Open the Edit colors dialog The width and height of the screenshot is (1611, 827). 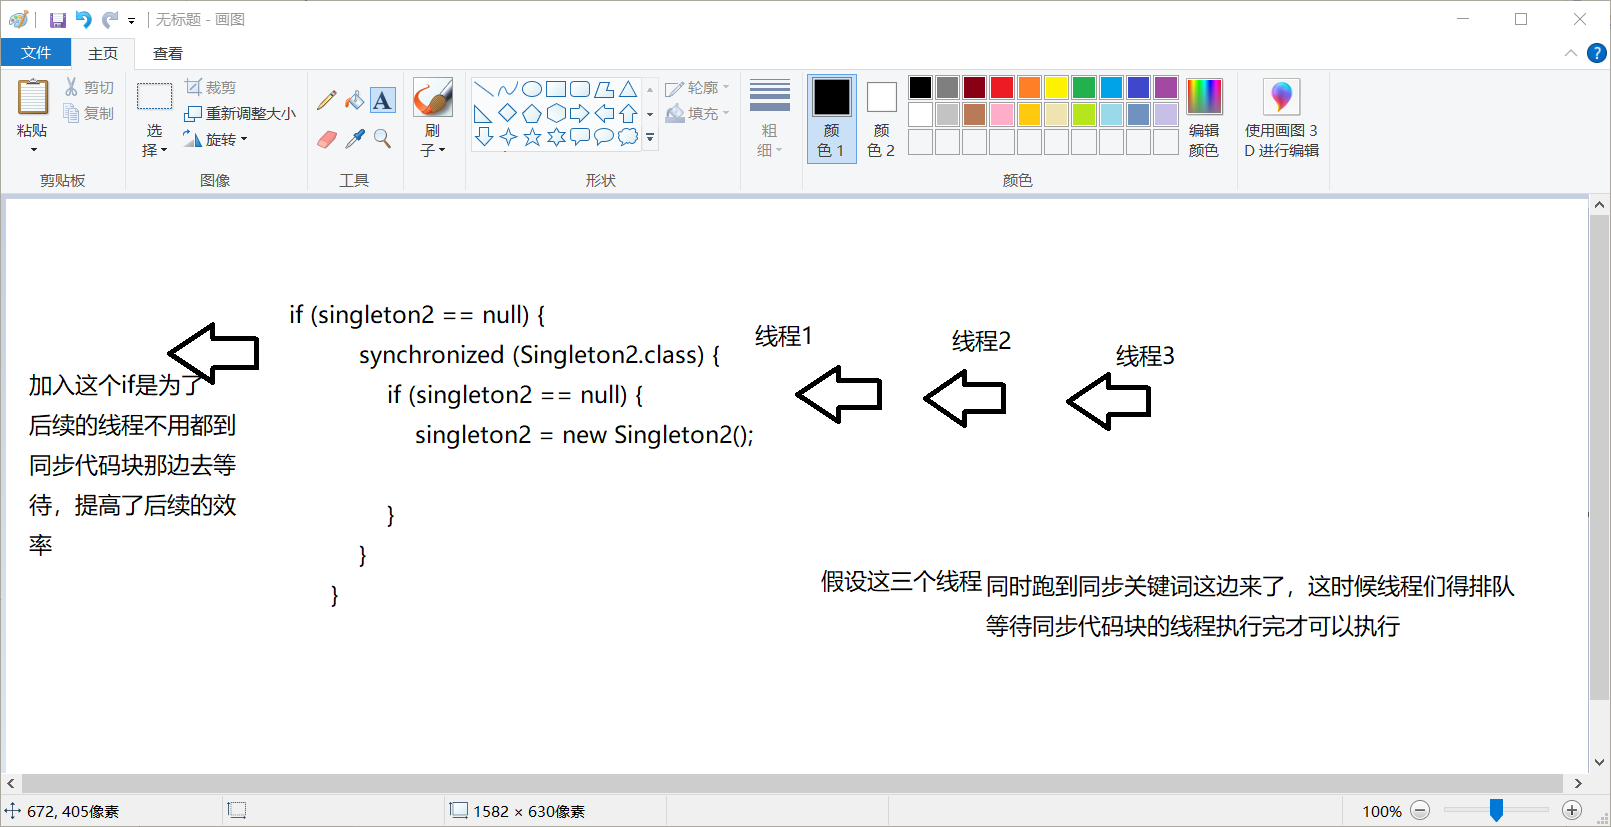(1204, 118)
